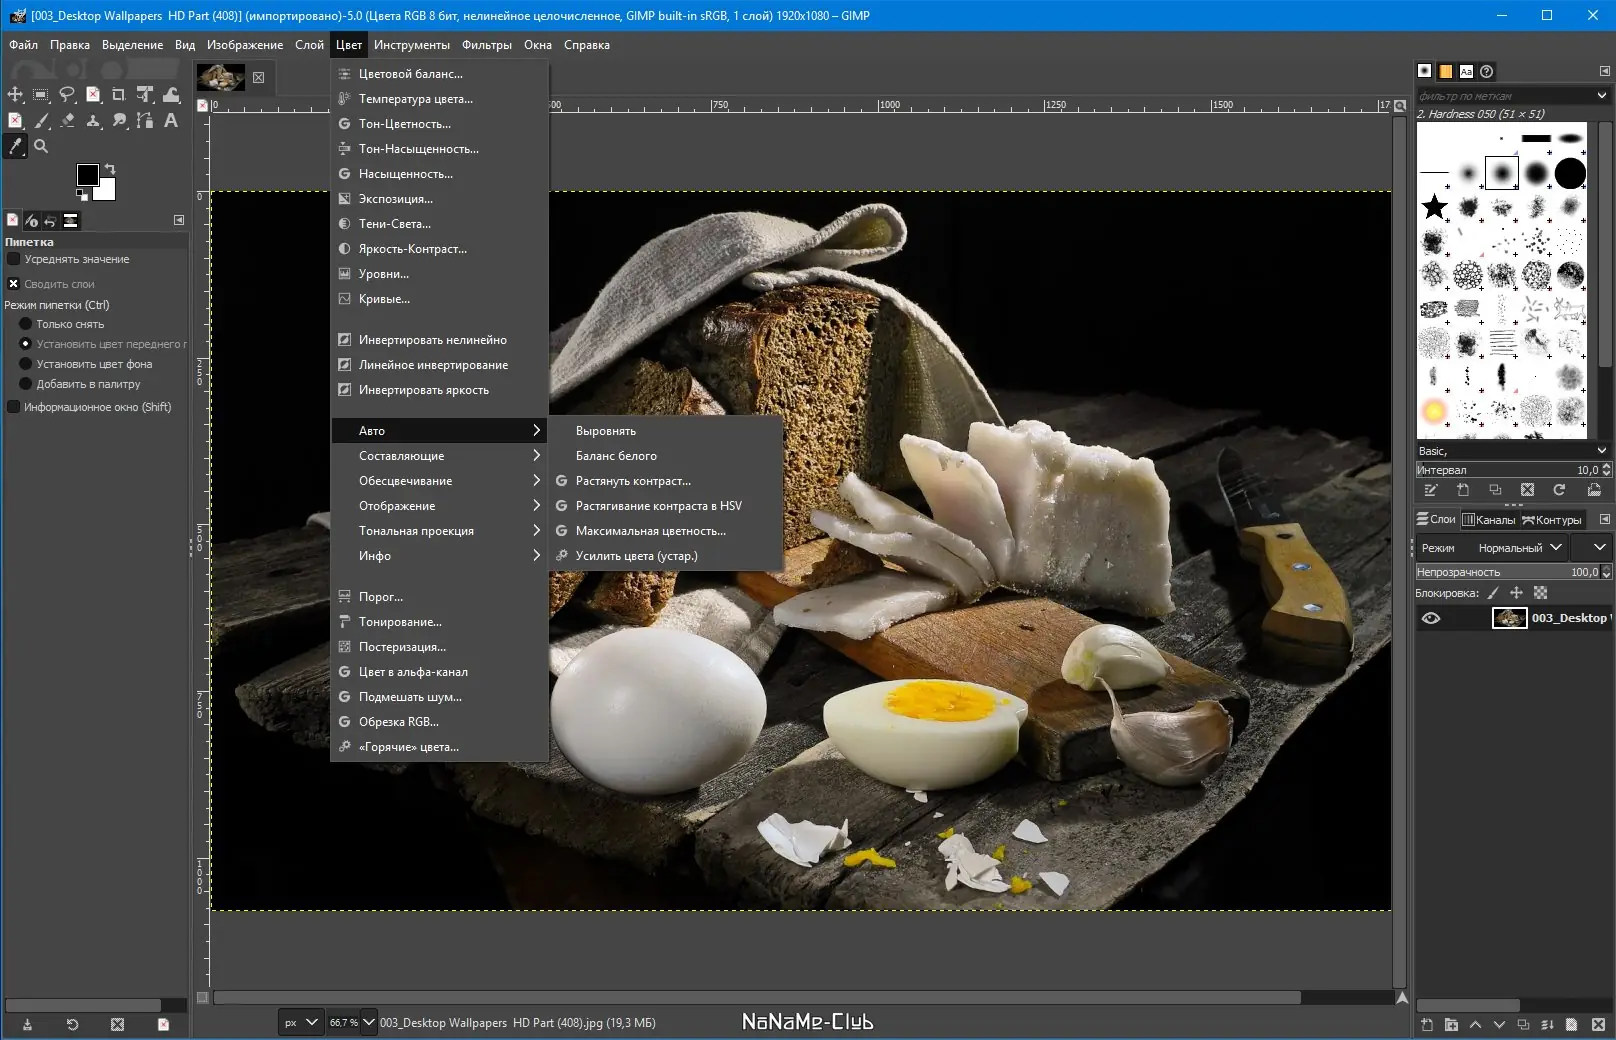Viewport: 1616px width, 1040px height.
Task: Select 'Установить цвет фона' radio button
Action: [x=26, y=364]
